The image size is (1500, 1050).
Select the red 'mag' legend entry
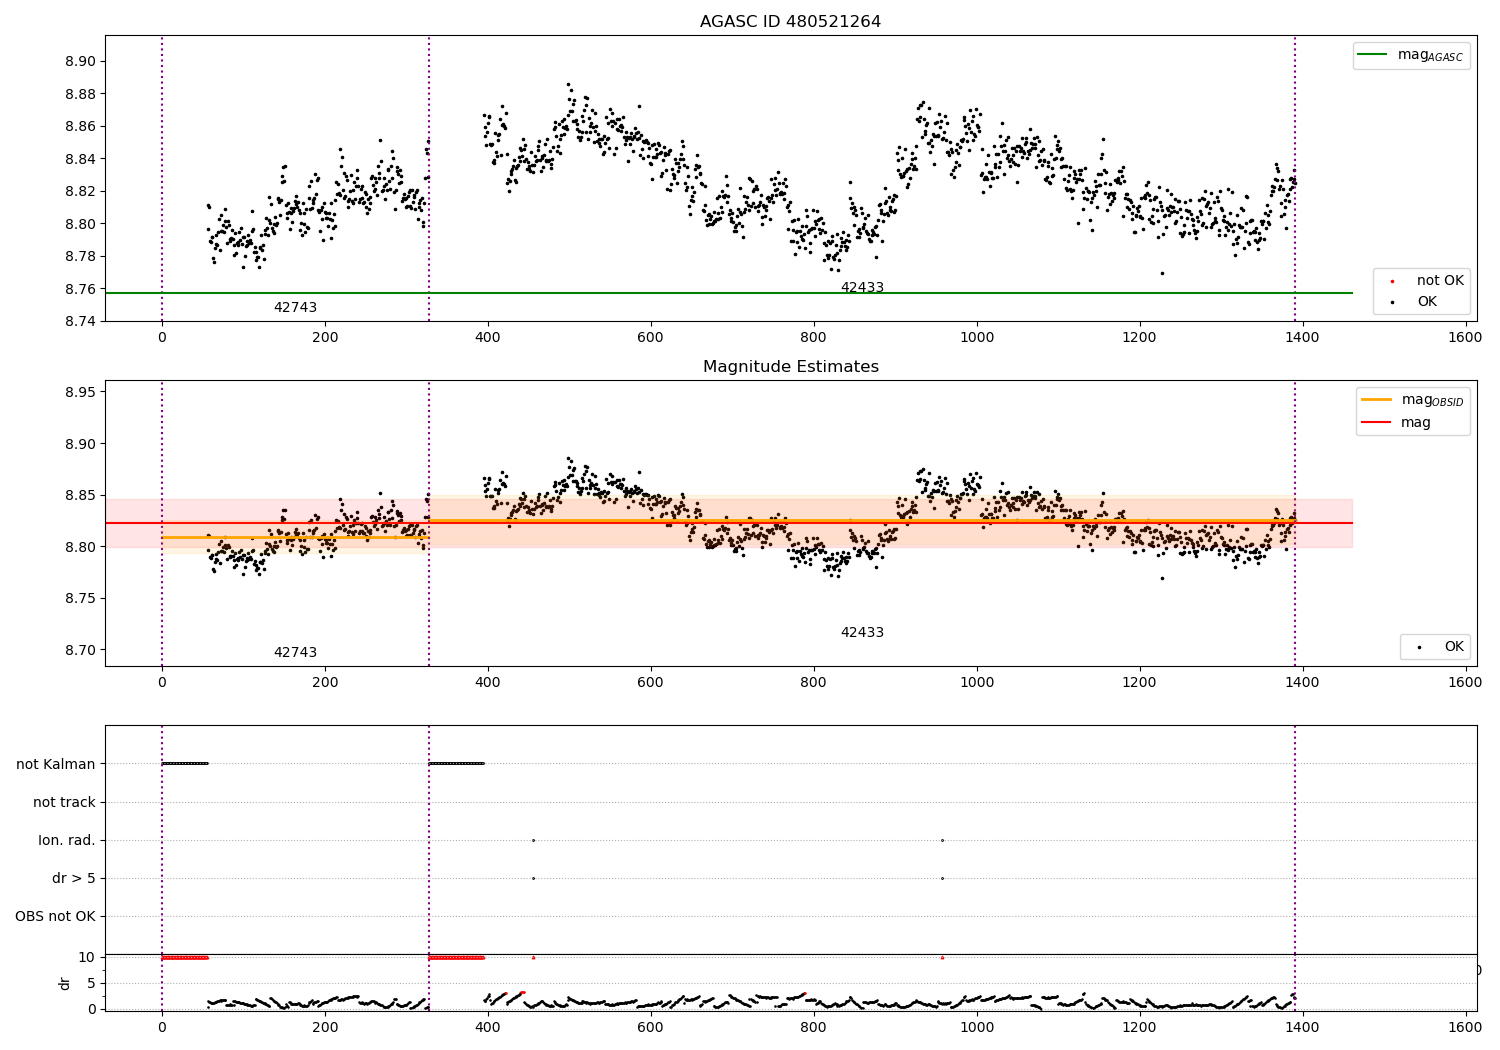point(1397,423)
